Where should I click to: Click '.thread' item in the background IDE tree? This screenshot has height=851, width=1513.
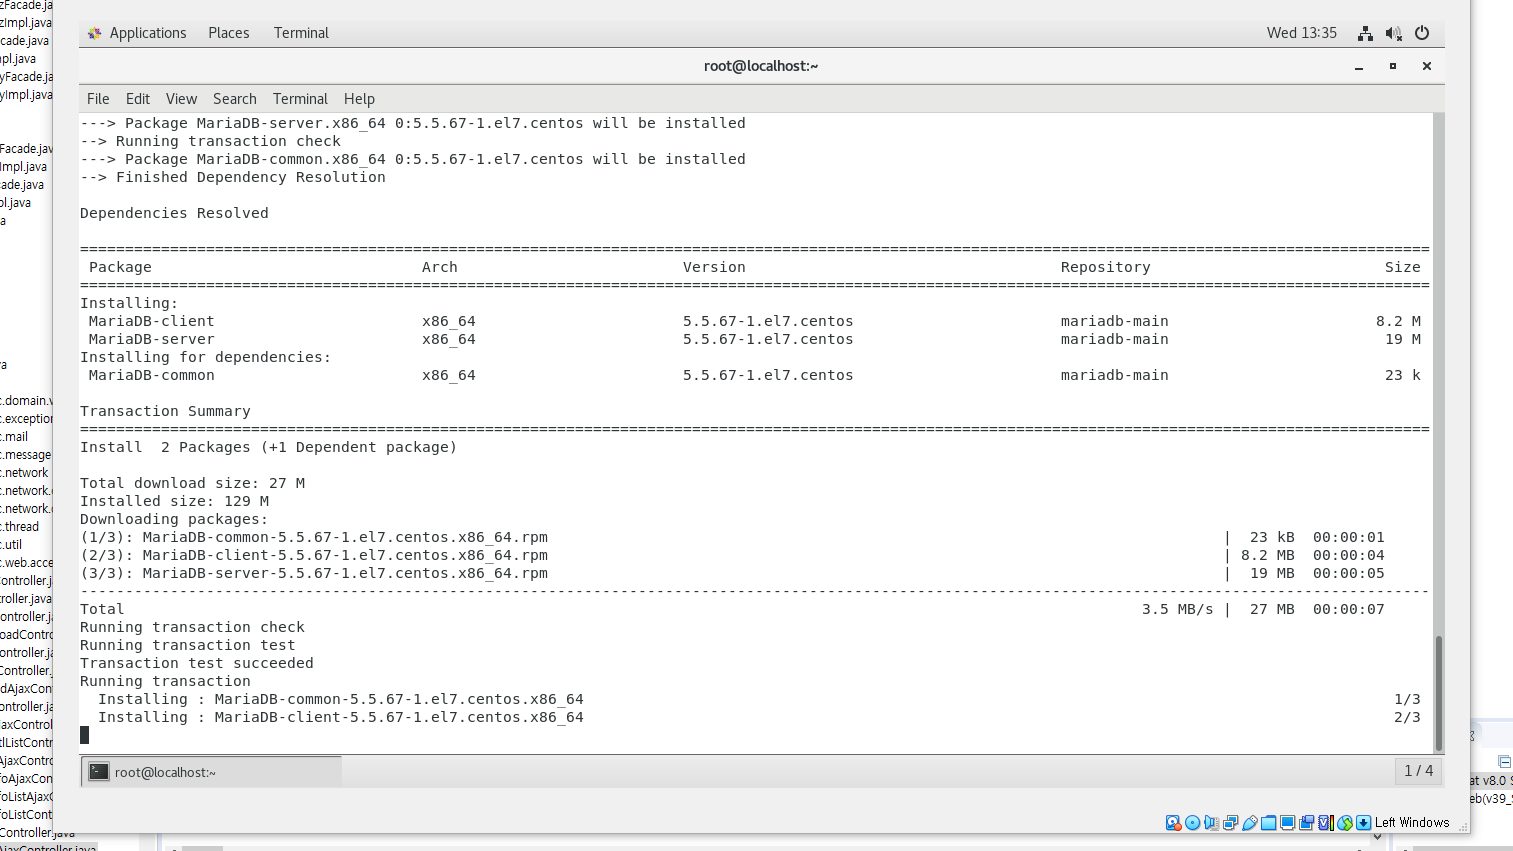20,527
